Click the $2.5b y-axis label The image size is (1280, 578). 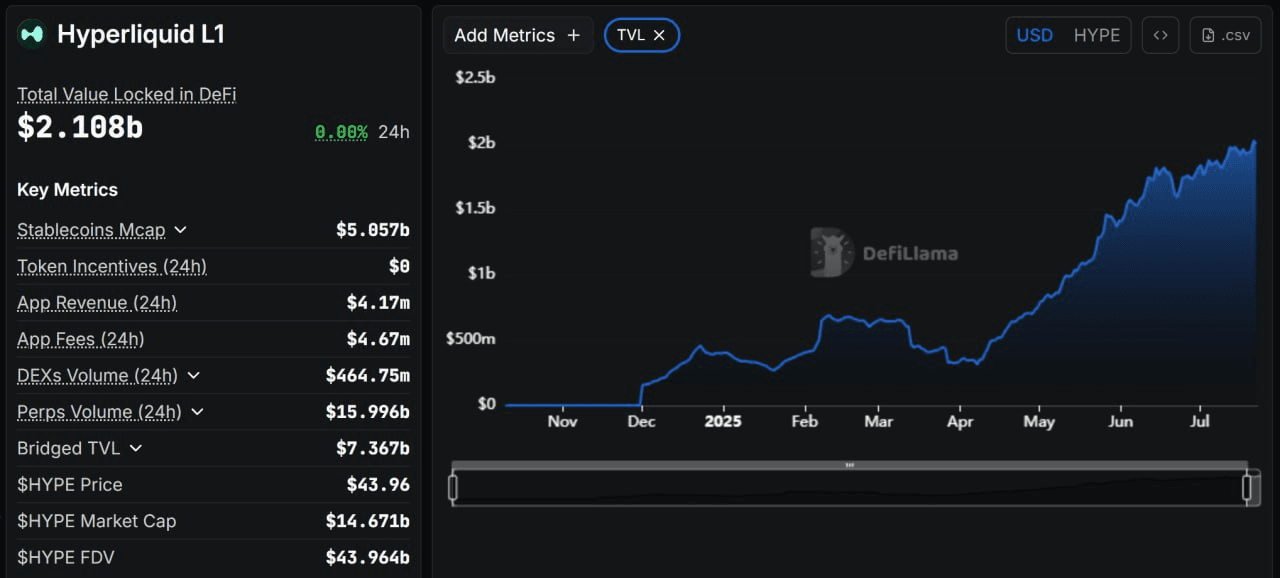click(x=475, y=76)
